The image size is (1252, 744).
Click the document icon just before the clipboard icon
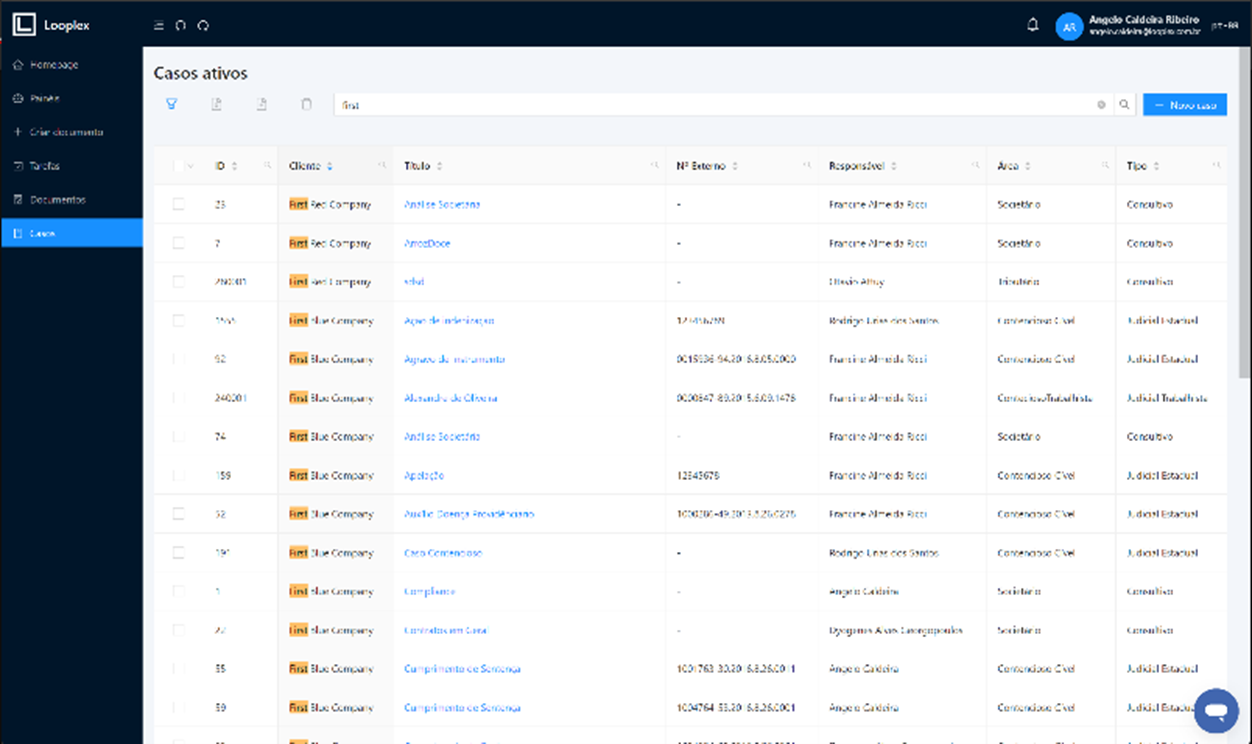tap(262, 104)
